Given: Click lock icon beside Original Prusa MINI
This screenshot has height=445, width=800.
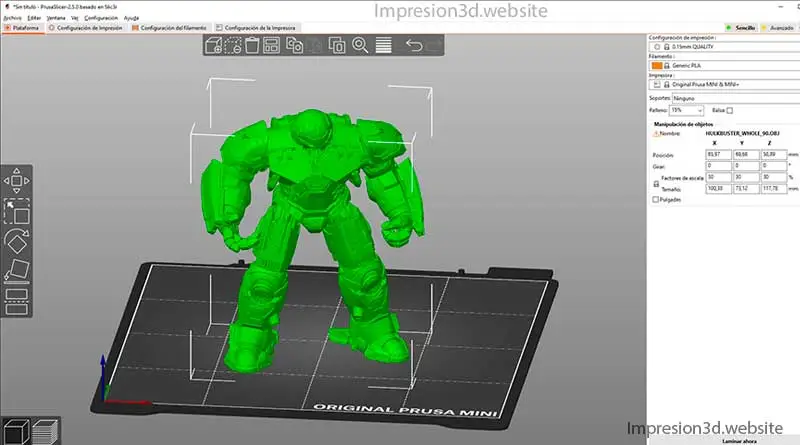Looking at the screenshot, I should (666, 84).
